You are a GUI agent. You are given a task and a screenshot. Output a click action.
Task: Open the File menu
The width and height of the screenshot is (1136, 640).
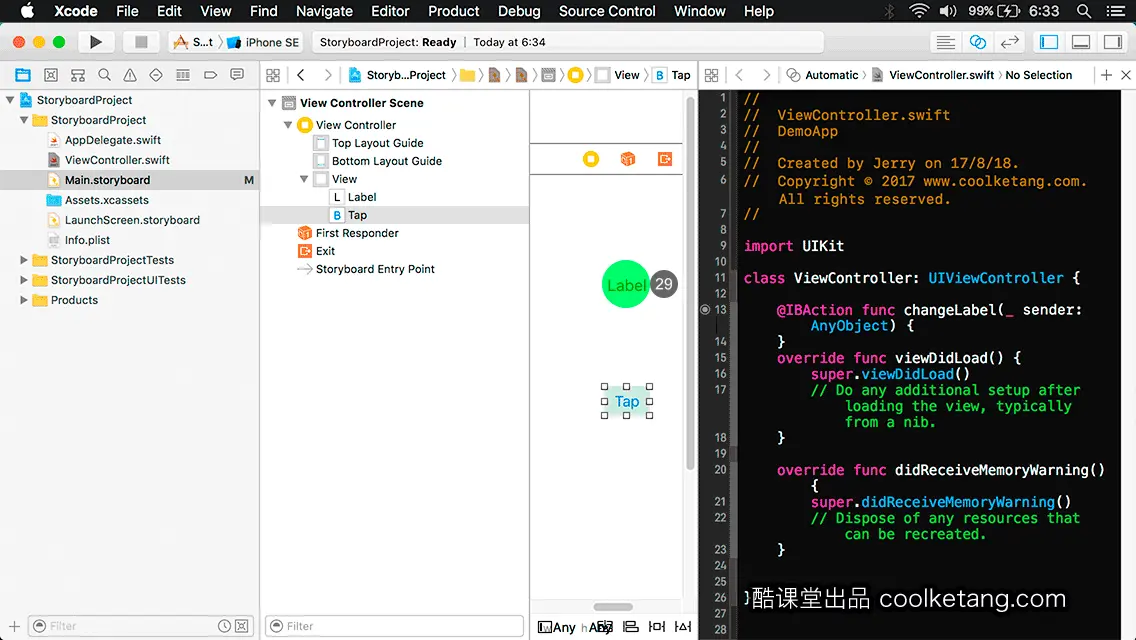127,11
